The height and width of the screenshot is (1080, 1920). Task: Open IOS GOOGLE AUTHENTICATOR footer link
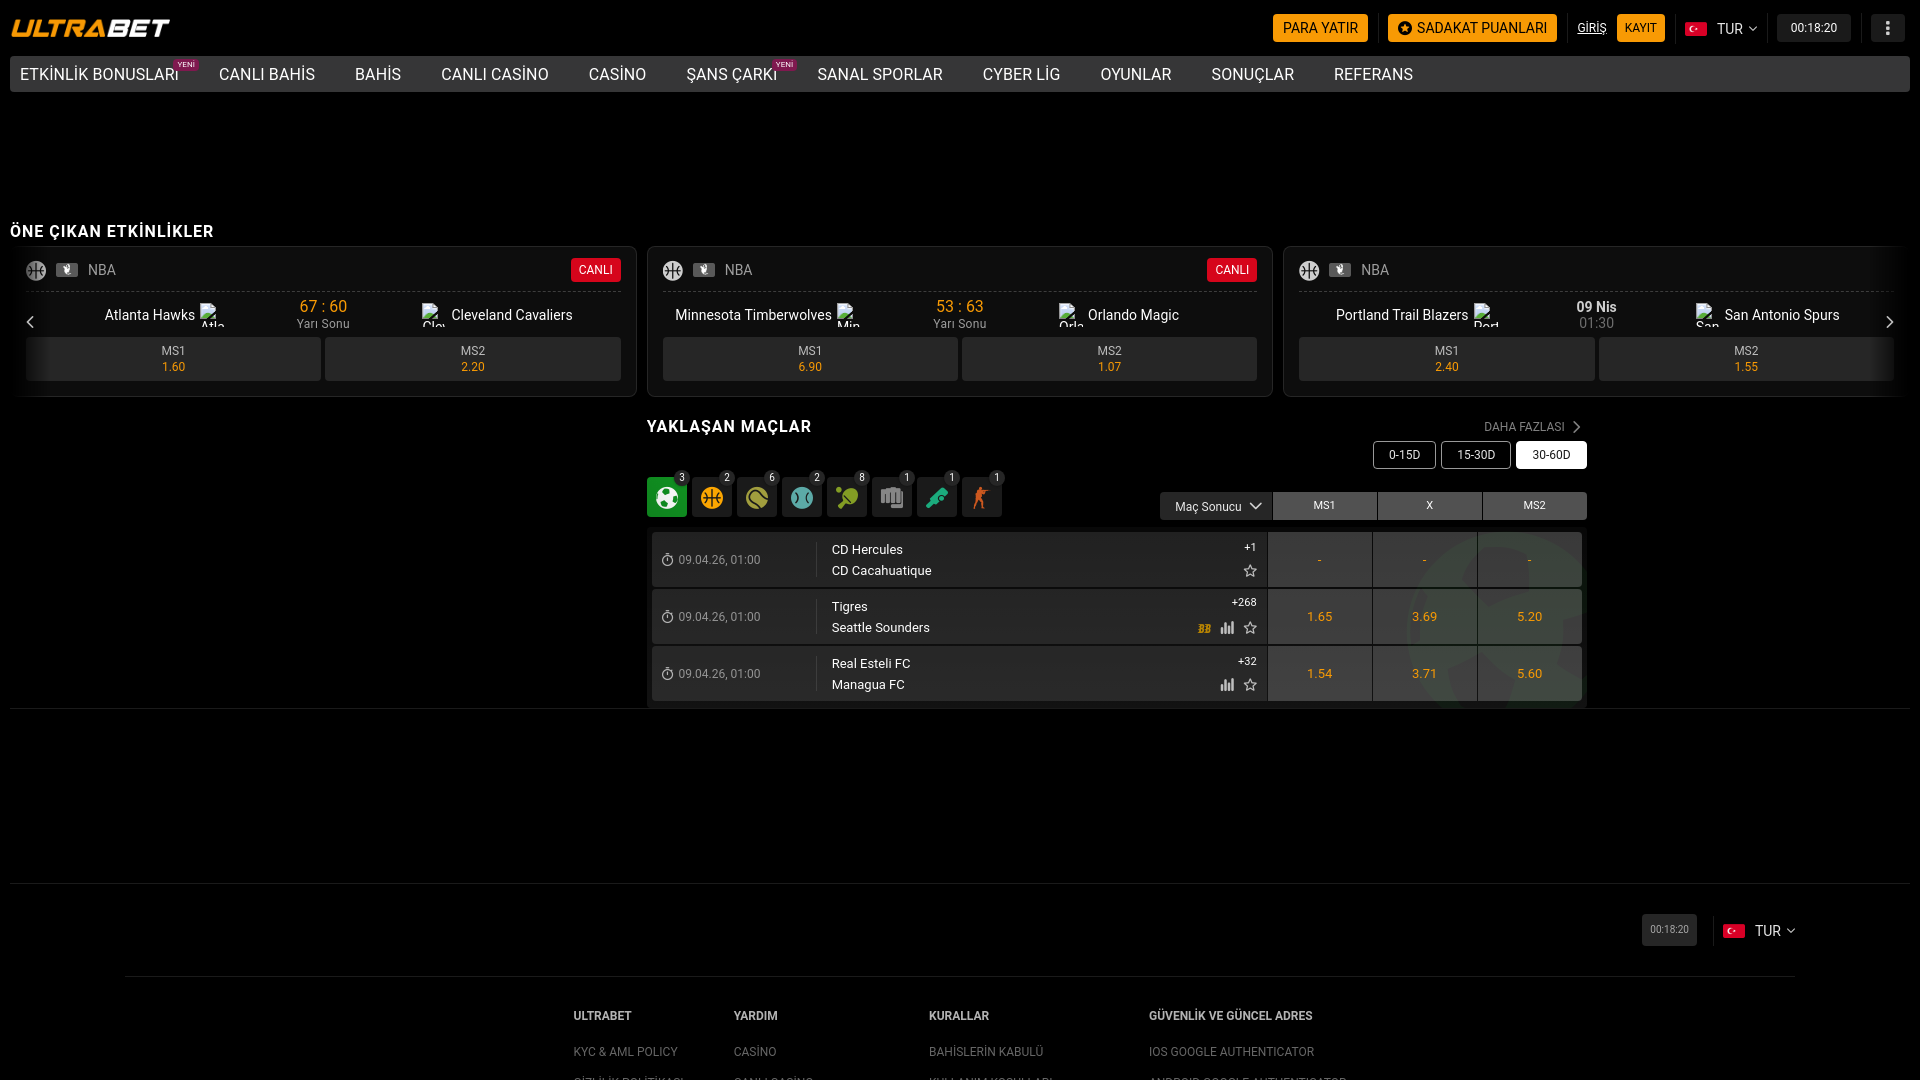tap(1231, 1052)
